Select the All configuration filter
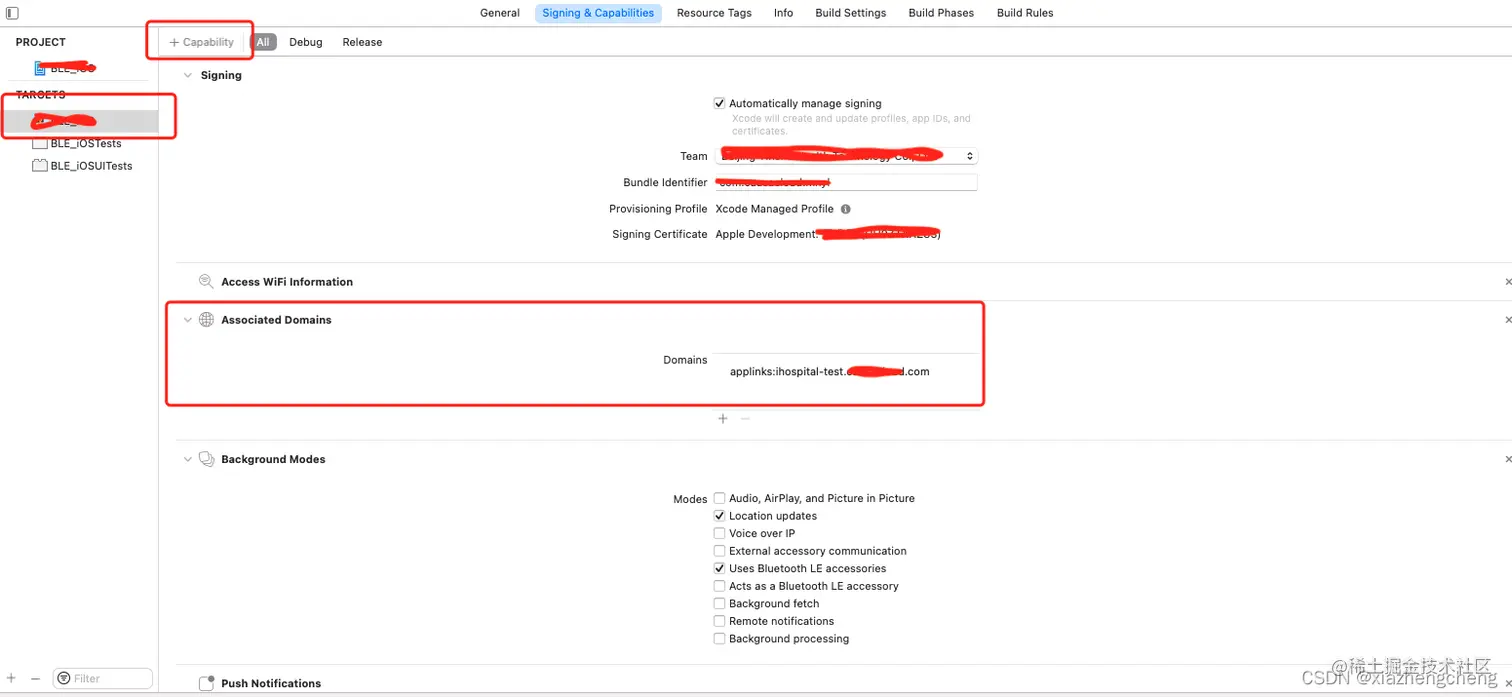 (x=263, y=42)
